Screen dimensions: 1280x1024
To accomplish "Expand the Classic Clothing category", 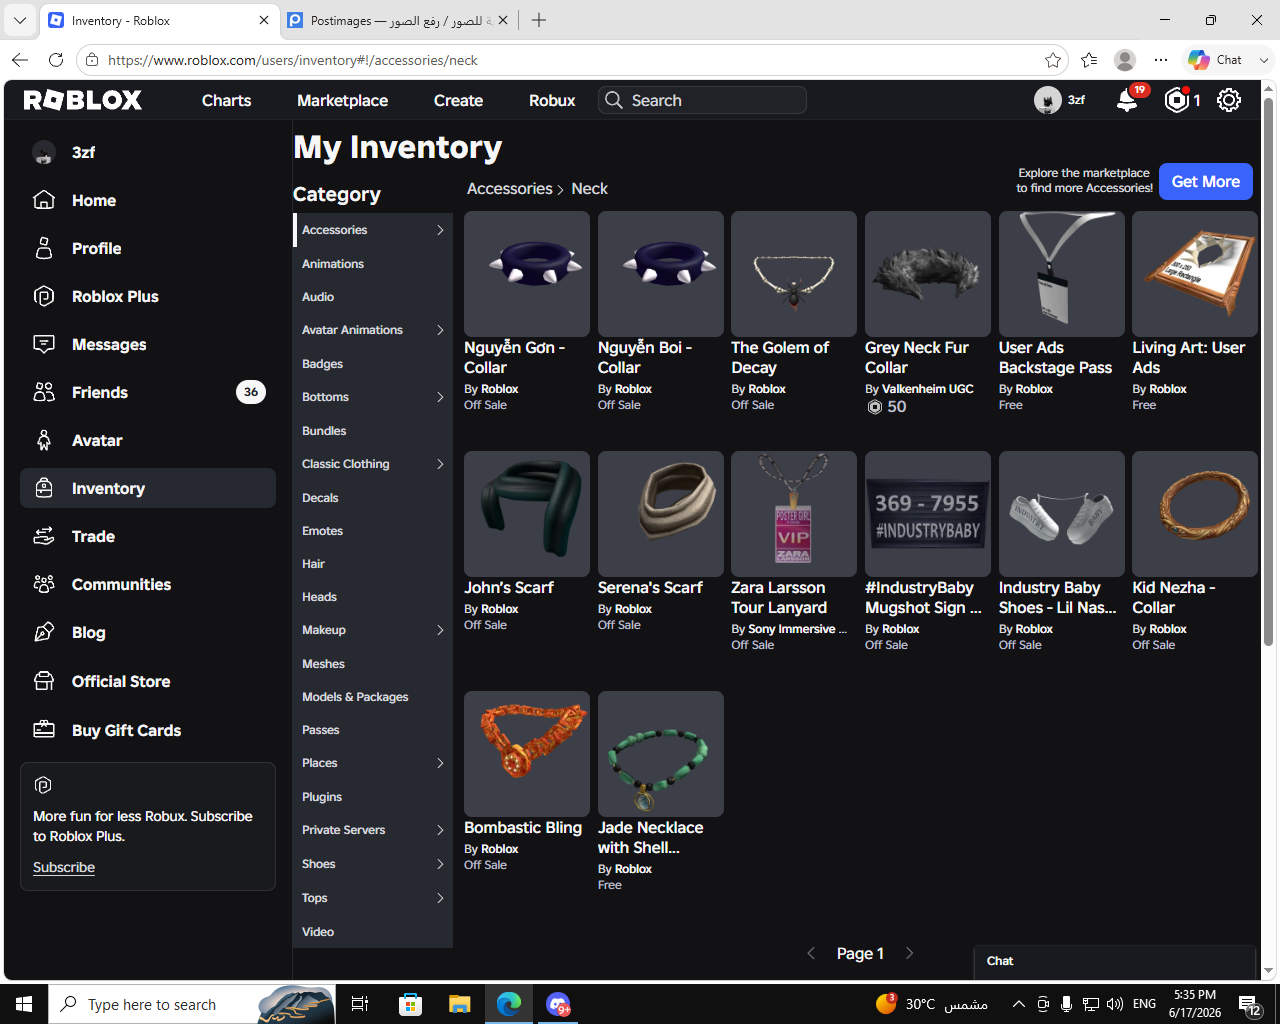I will point(440,464).
